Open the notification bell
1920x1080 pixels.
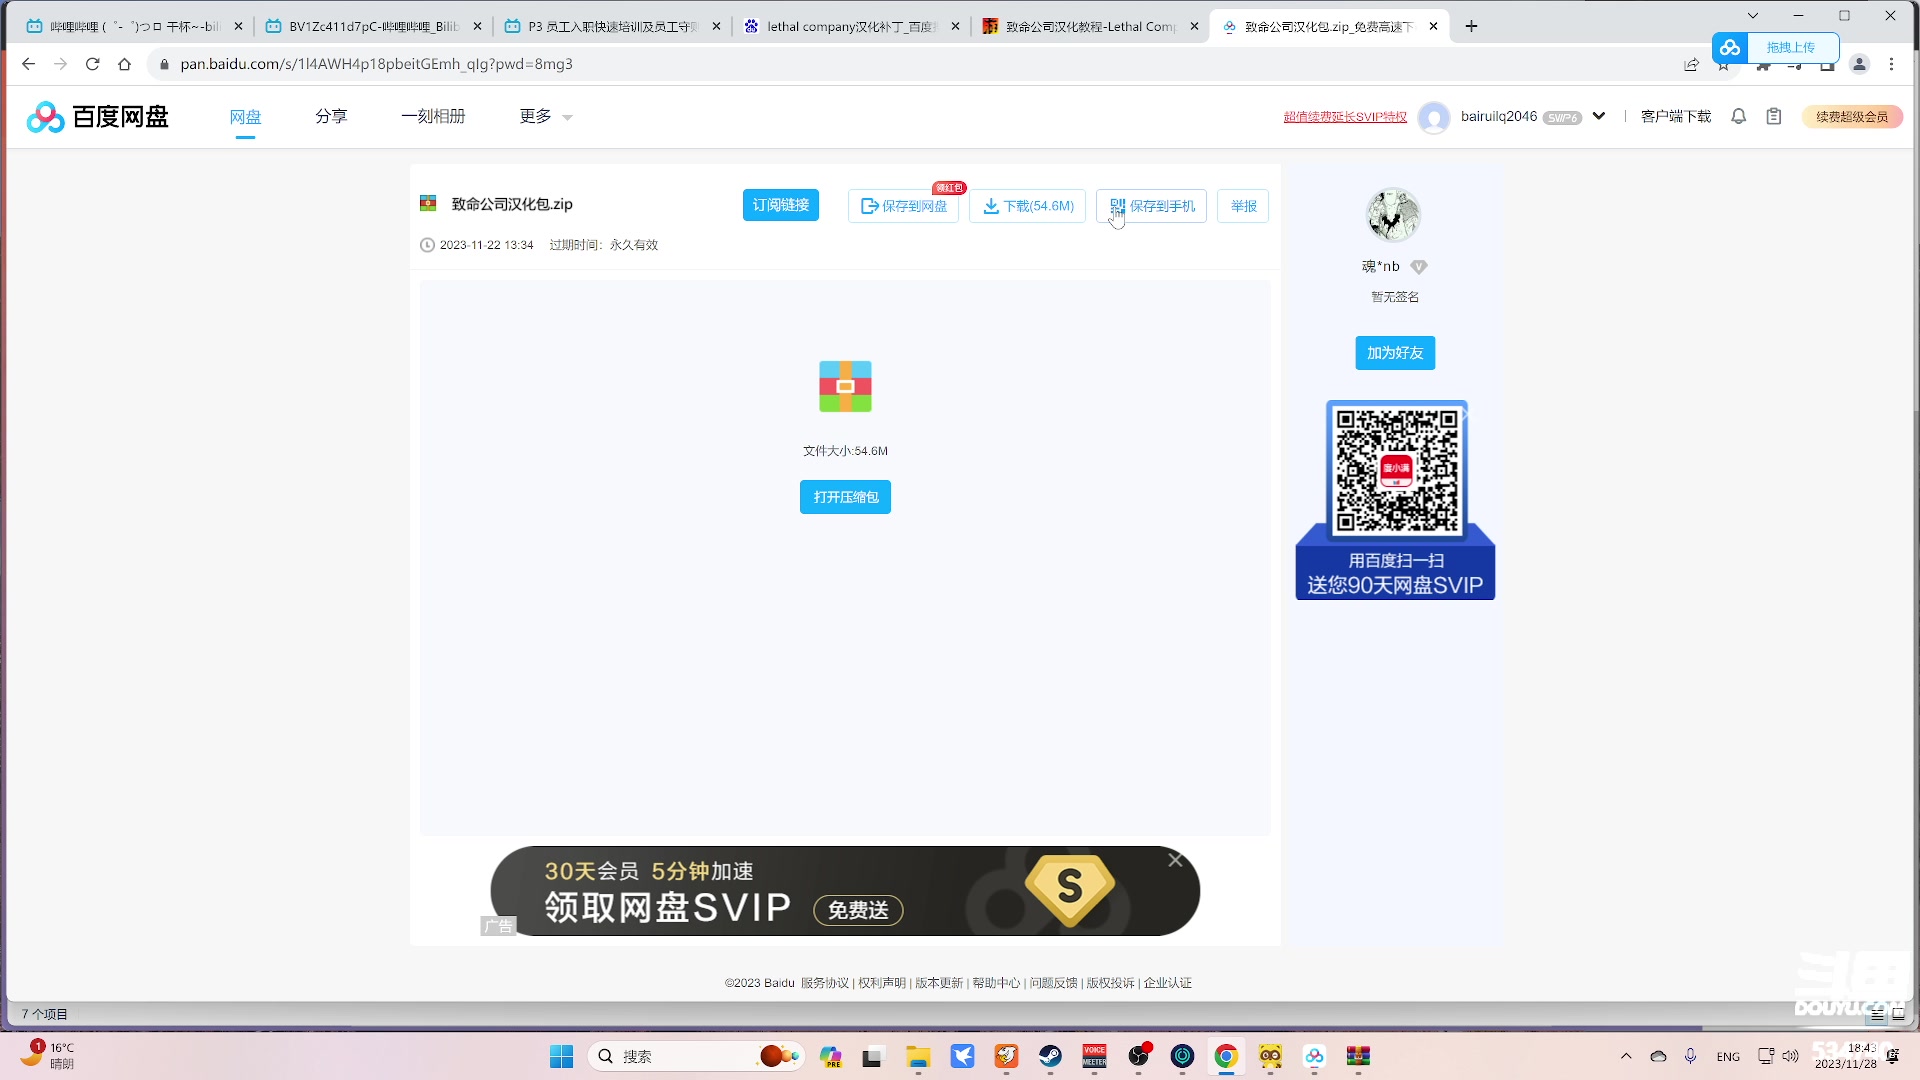click(x=1739, y=116)
